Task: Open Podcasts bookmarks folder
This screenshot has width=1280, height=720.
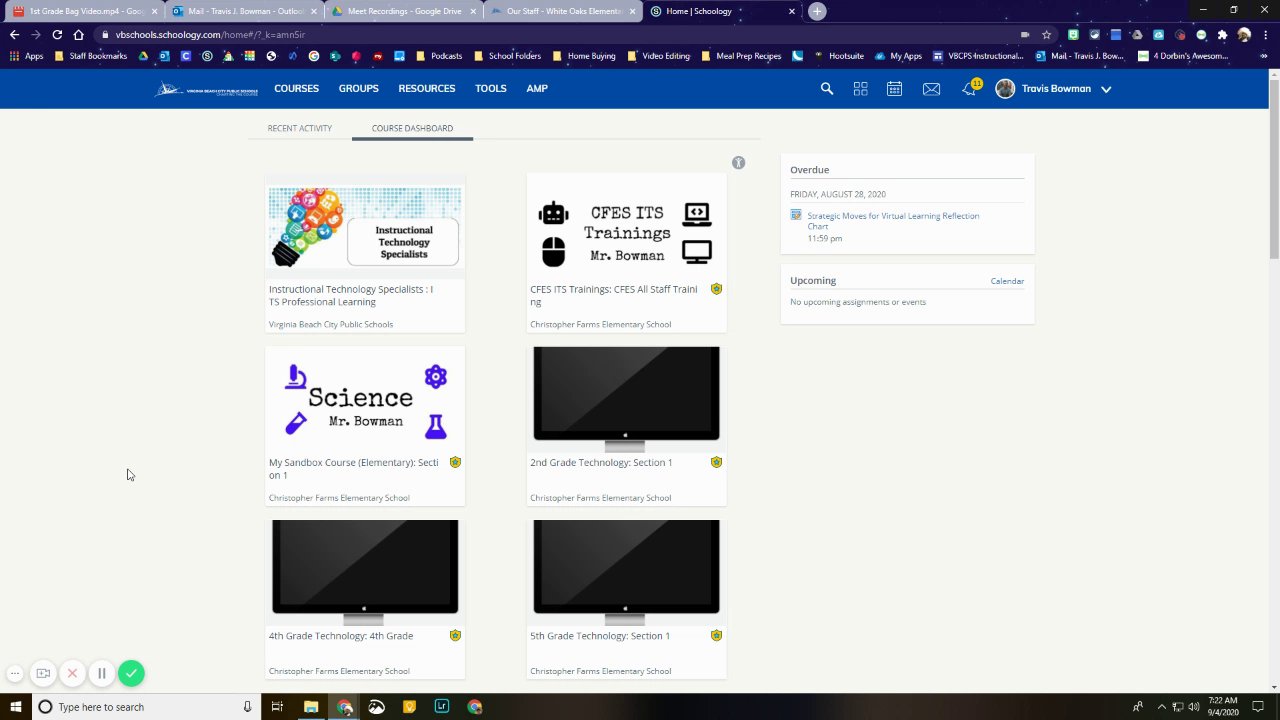Action: pyautogui.click(x=439, y=56)
